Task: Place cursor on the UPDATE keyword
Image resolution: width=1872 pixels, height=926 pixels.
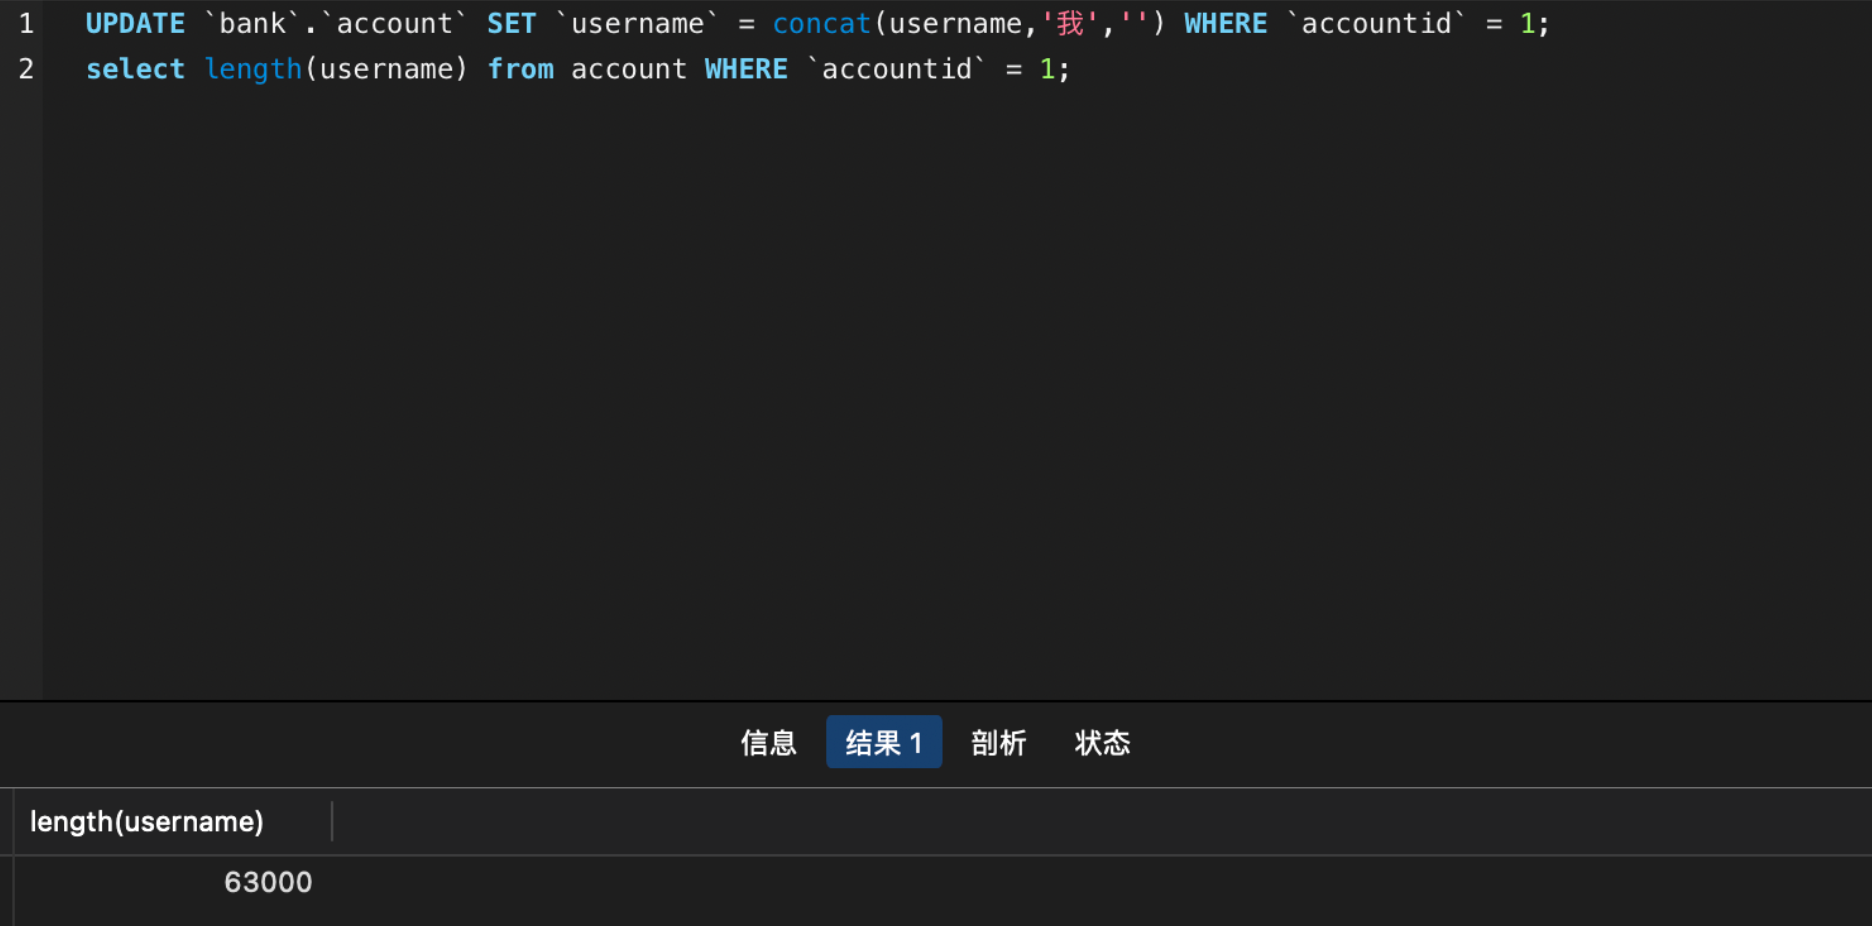Action: (135, 22)
